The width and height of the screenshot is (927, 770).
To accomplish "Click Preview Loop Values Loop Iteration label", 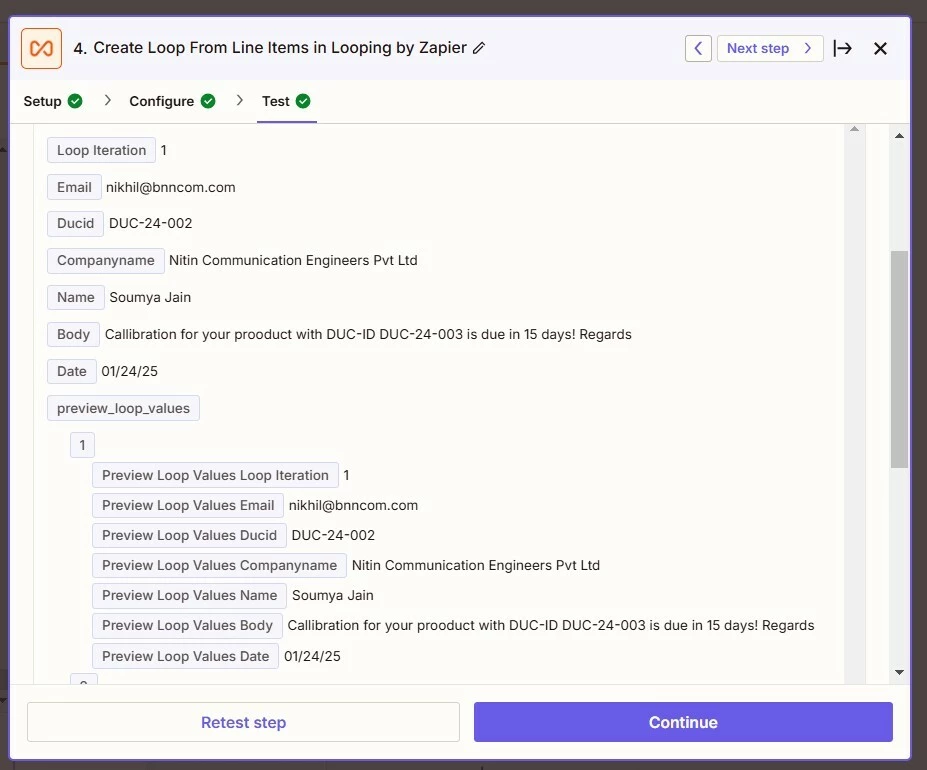I will coord(215,475).
